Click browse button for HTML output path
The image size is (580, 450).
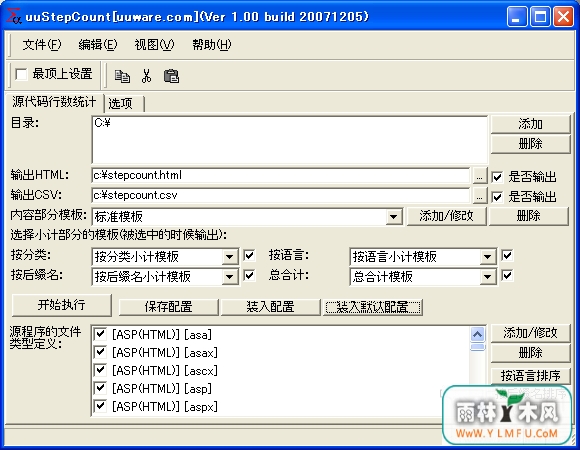pyautogui.click(x=479, y=176)
